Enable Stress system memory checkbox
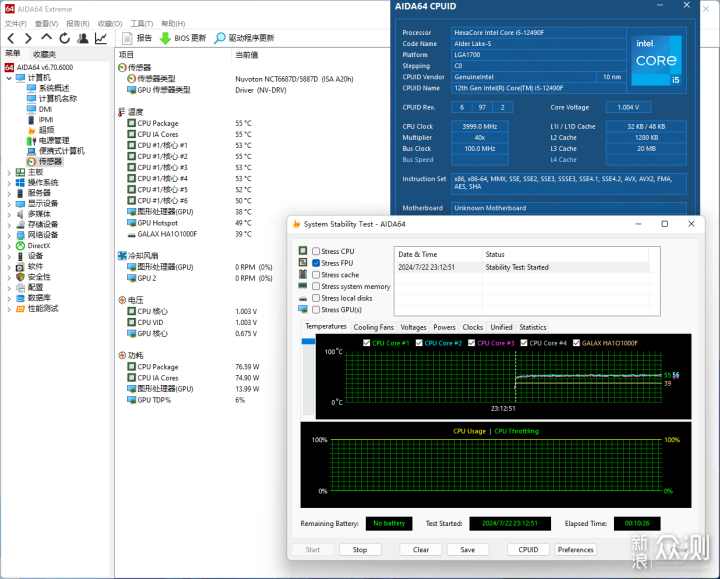 pyautogui.click(x=316, y=286)
